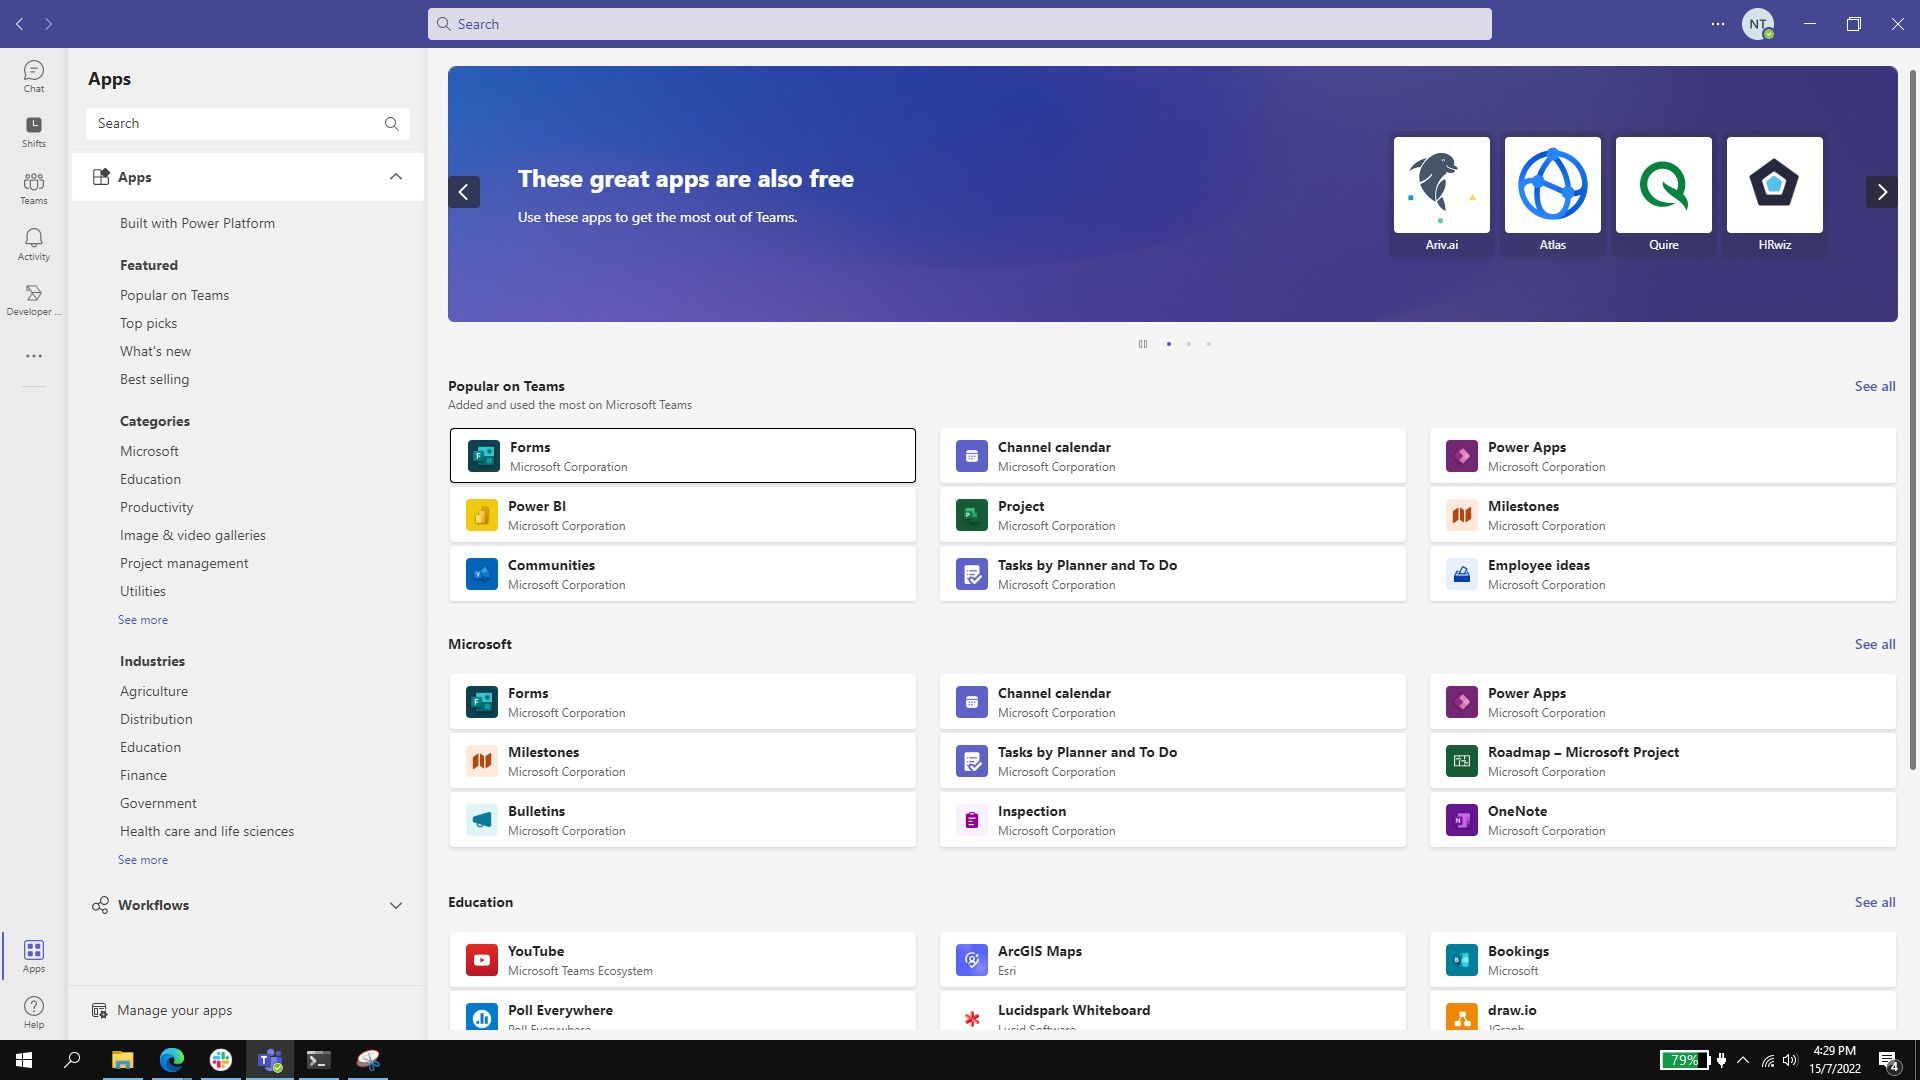Image resolution: width=1920 pixels, height=1080 pixels.
Task: Open the Employee ideas app card
Action: [x=1663, y=574]
